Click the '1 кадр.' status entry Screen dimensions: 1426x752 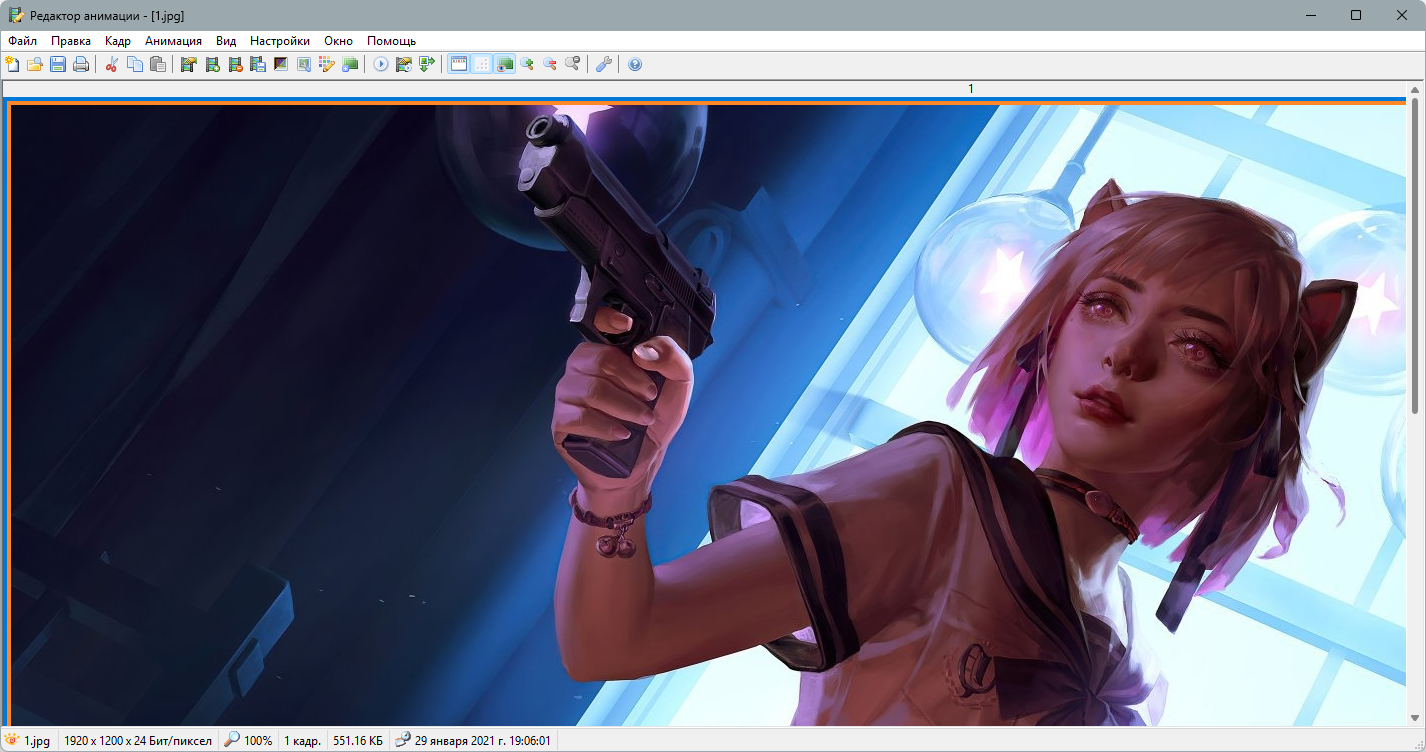[x=302, y=741]
